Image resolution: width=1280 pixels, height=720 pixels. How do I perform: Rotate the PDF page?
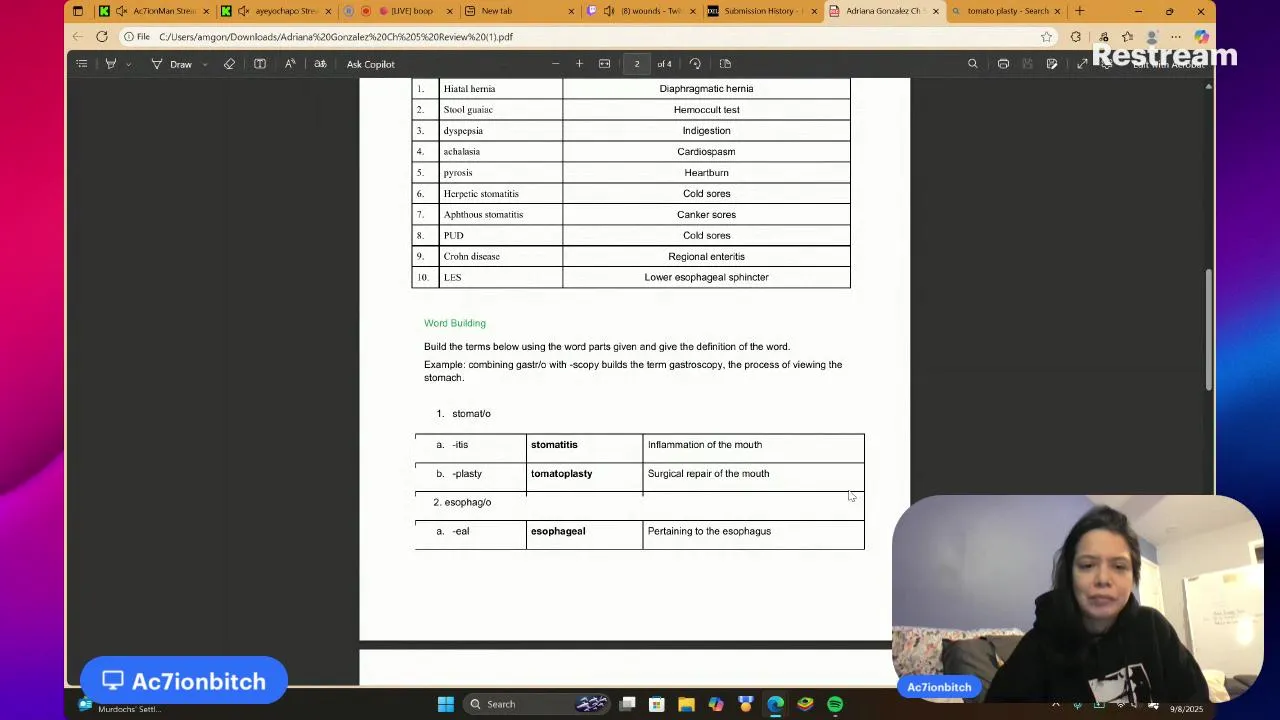click(695, 64)
